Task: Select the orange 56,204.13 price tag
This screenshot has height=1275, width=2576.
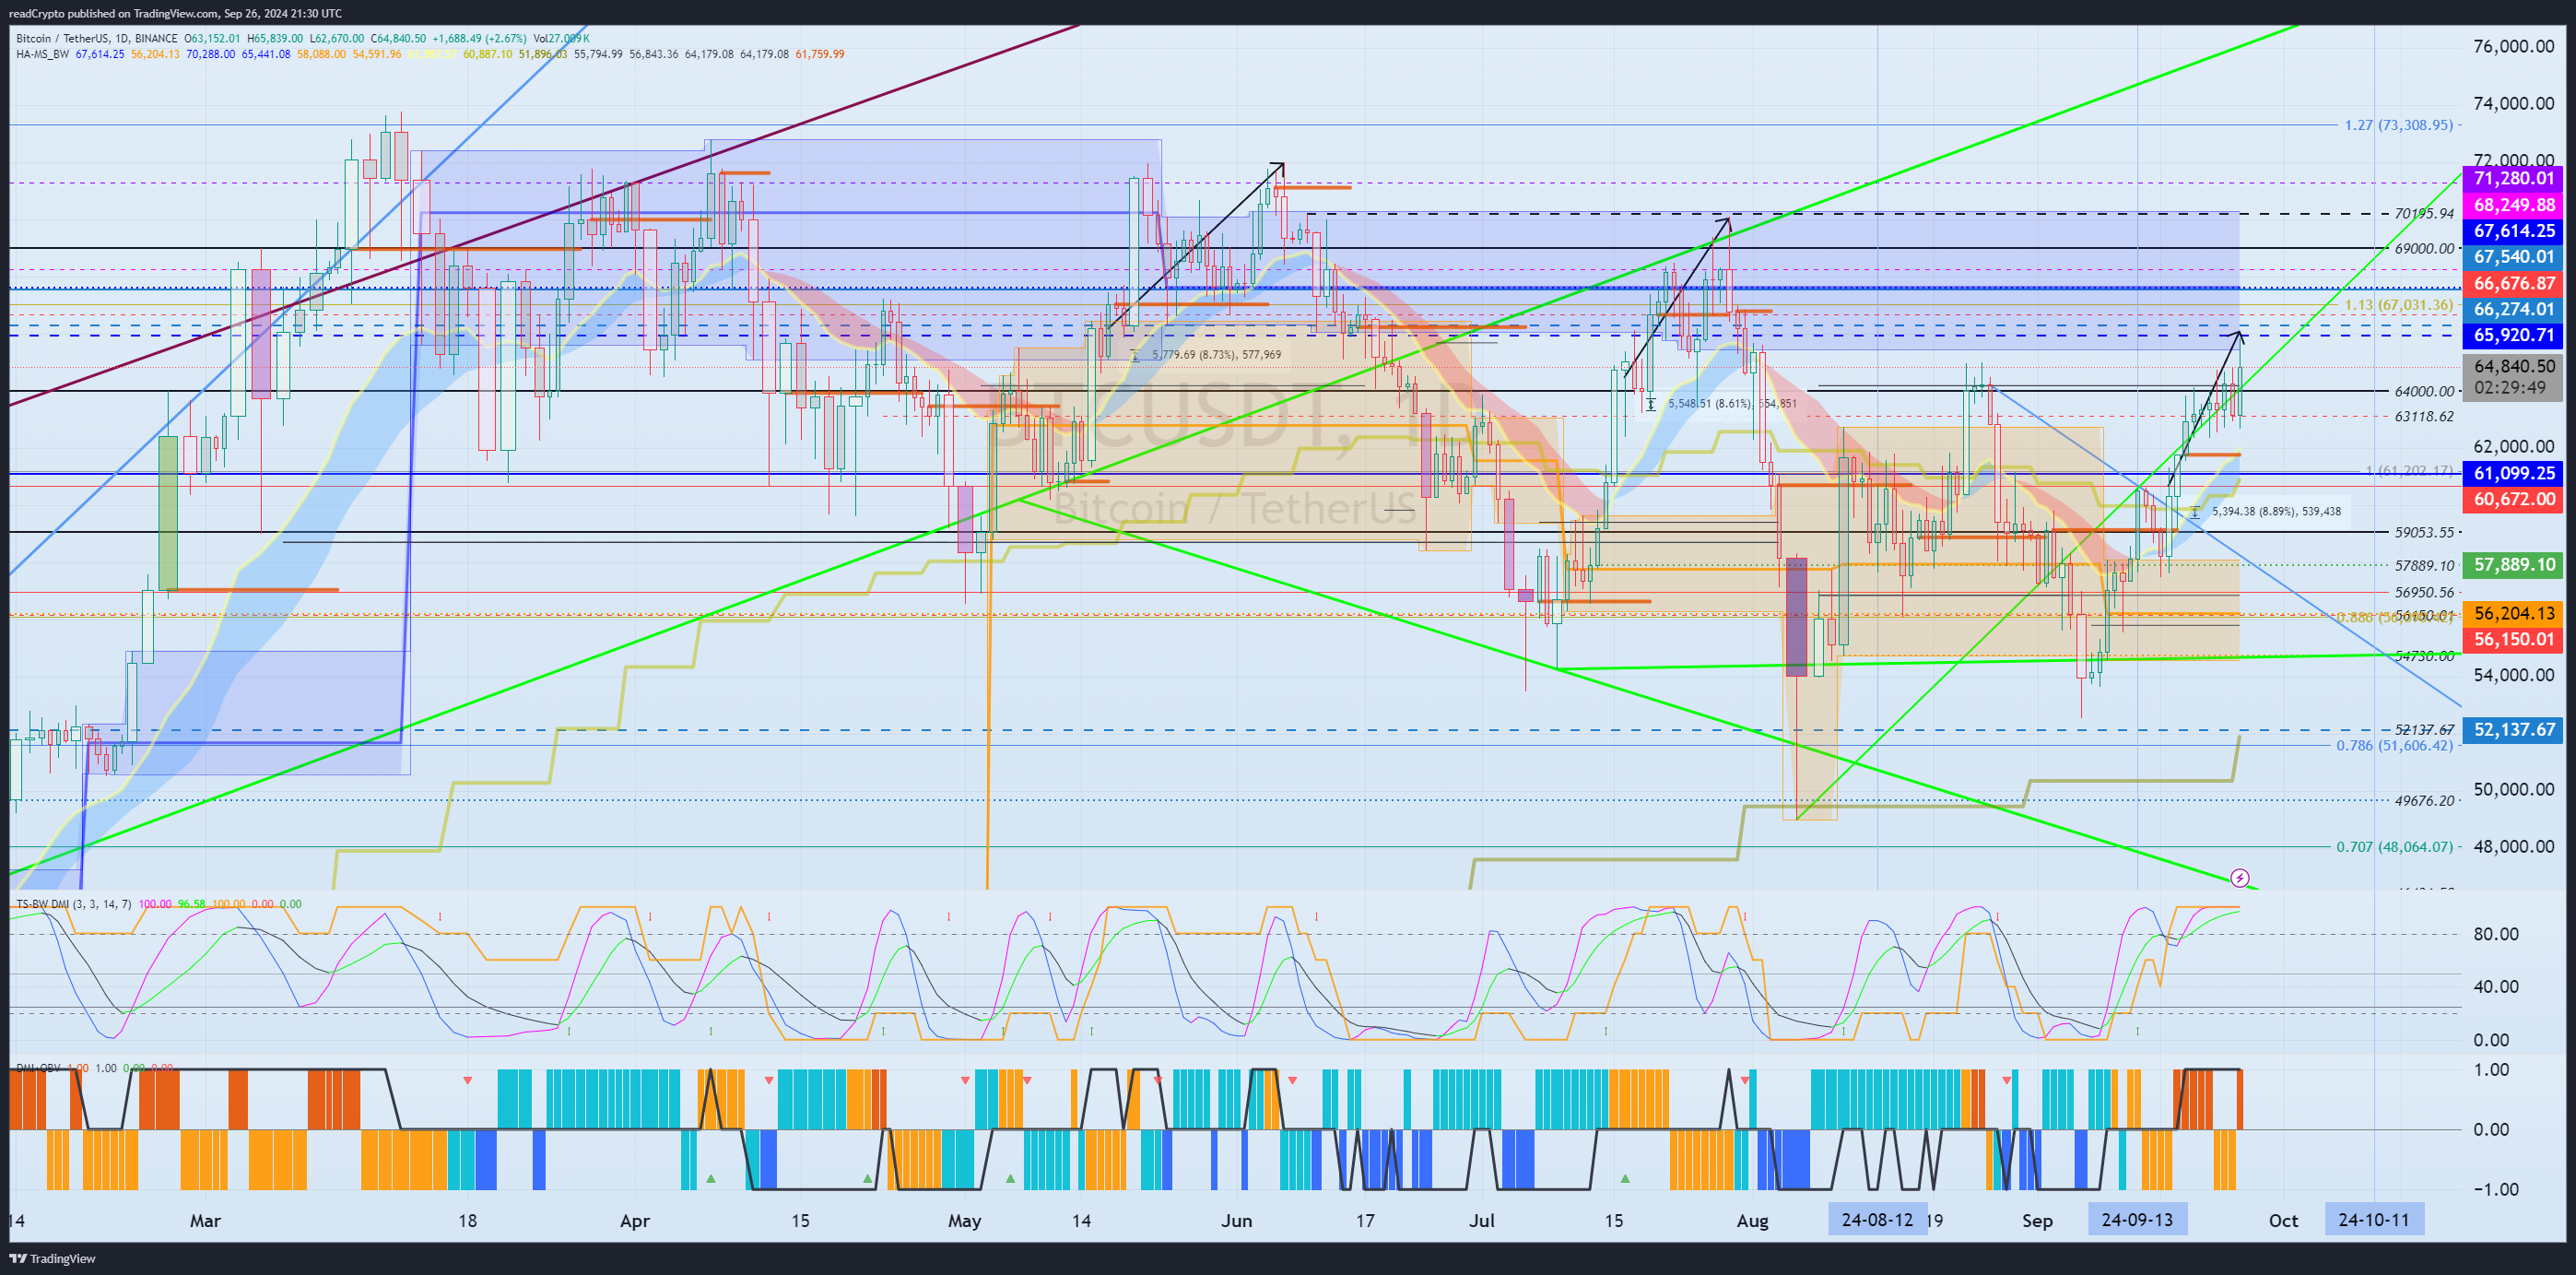Action: coord(2513,613)
